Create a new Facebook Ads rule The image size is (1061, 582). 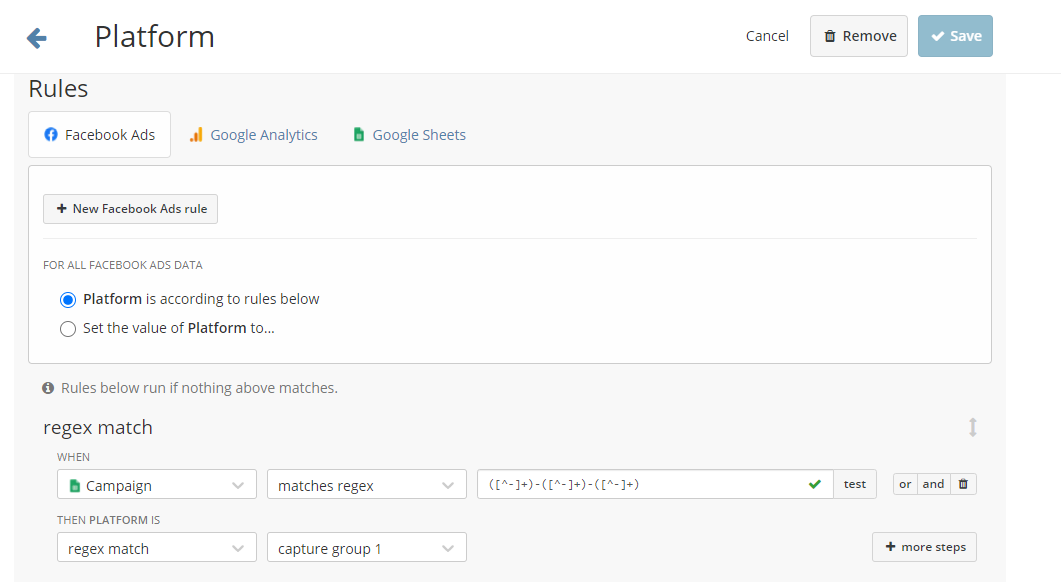[x=130, y=209]
